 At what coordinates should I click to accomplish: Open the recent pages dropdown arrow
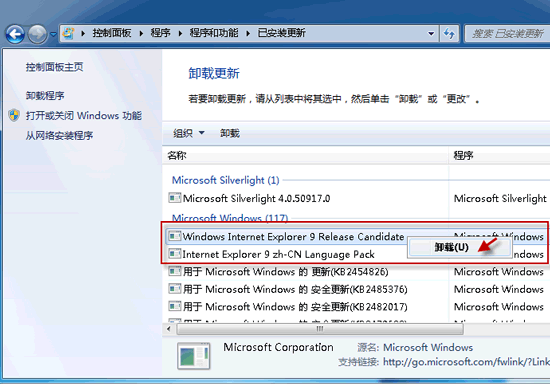pyautogui.click(x=53, y=34)
